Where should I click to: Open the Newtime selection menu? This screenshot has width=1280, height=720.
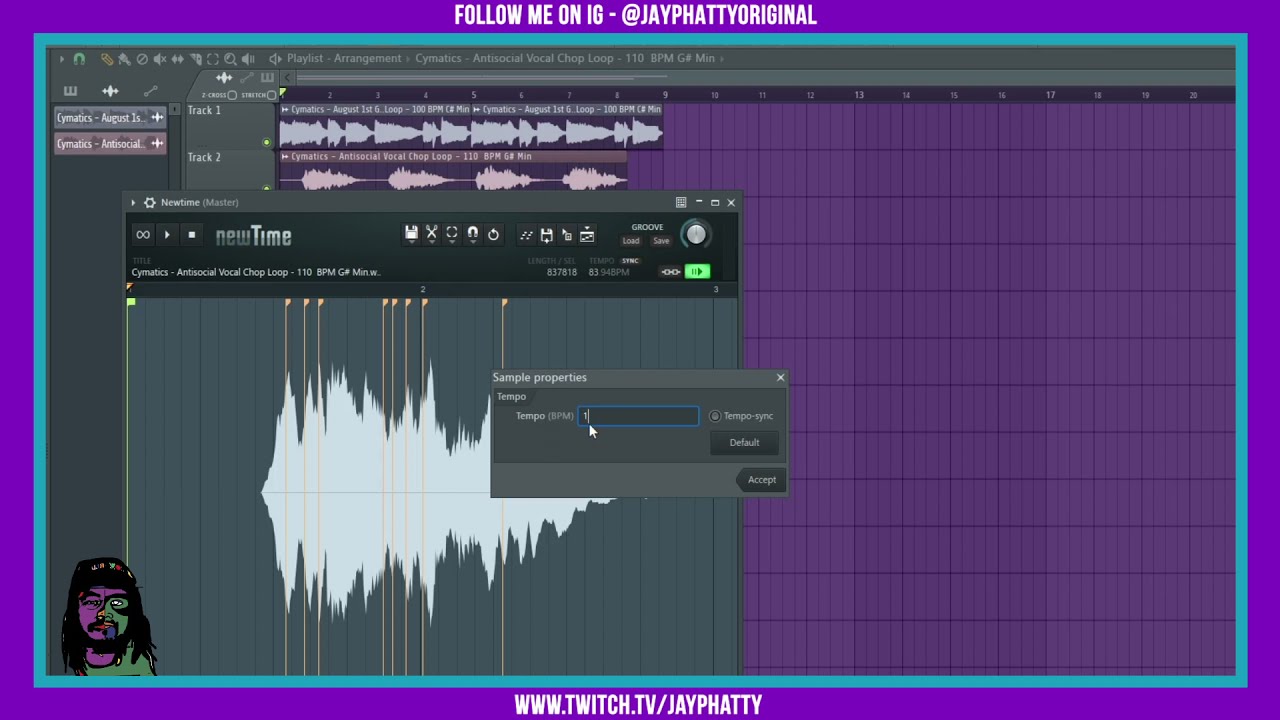[x=452, y=234]
